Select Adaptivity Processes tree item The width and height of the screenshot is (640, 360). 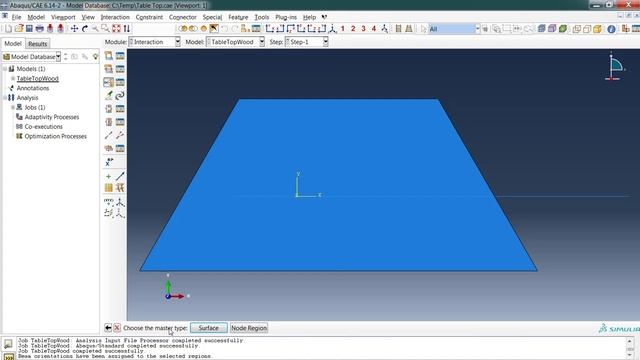pos(52,117)
